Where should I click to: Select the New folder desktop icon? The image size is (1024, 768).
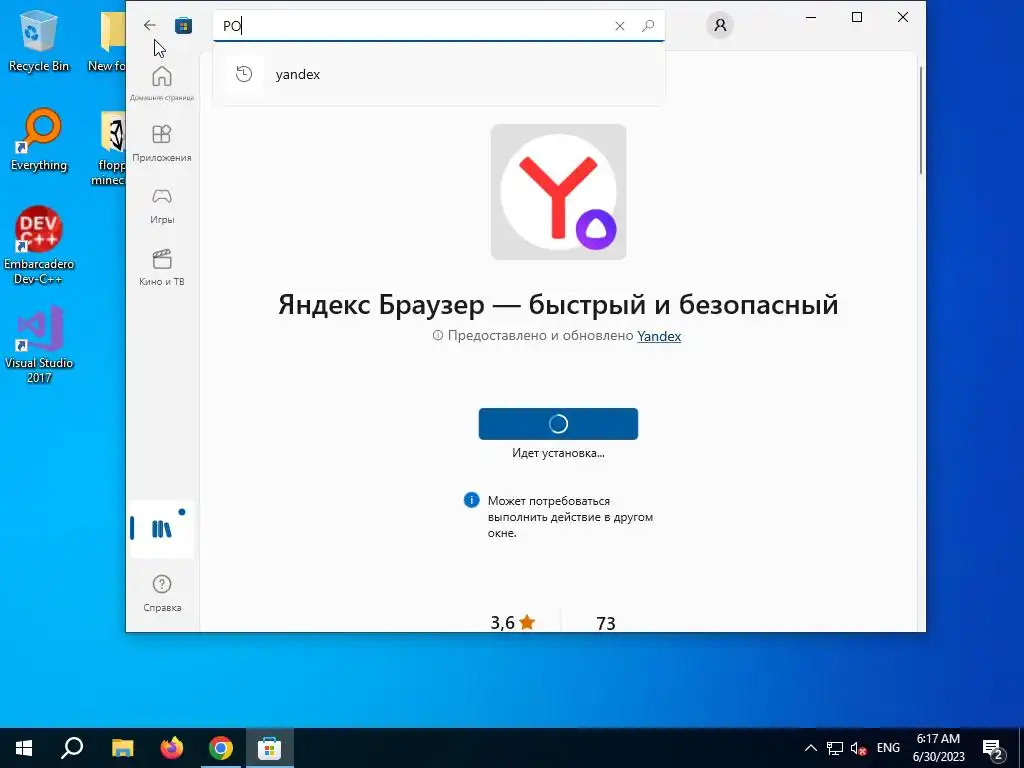[x=108, y=42]
